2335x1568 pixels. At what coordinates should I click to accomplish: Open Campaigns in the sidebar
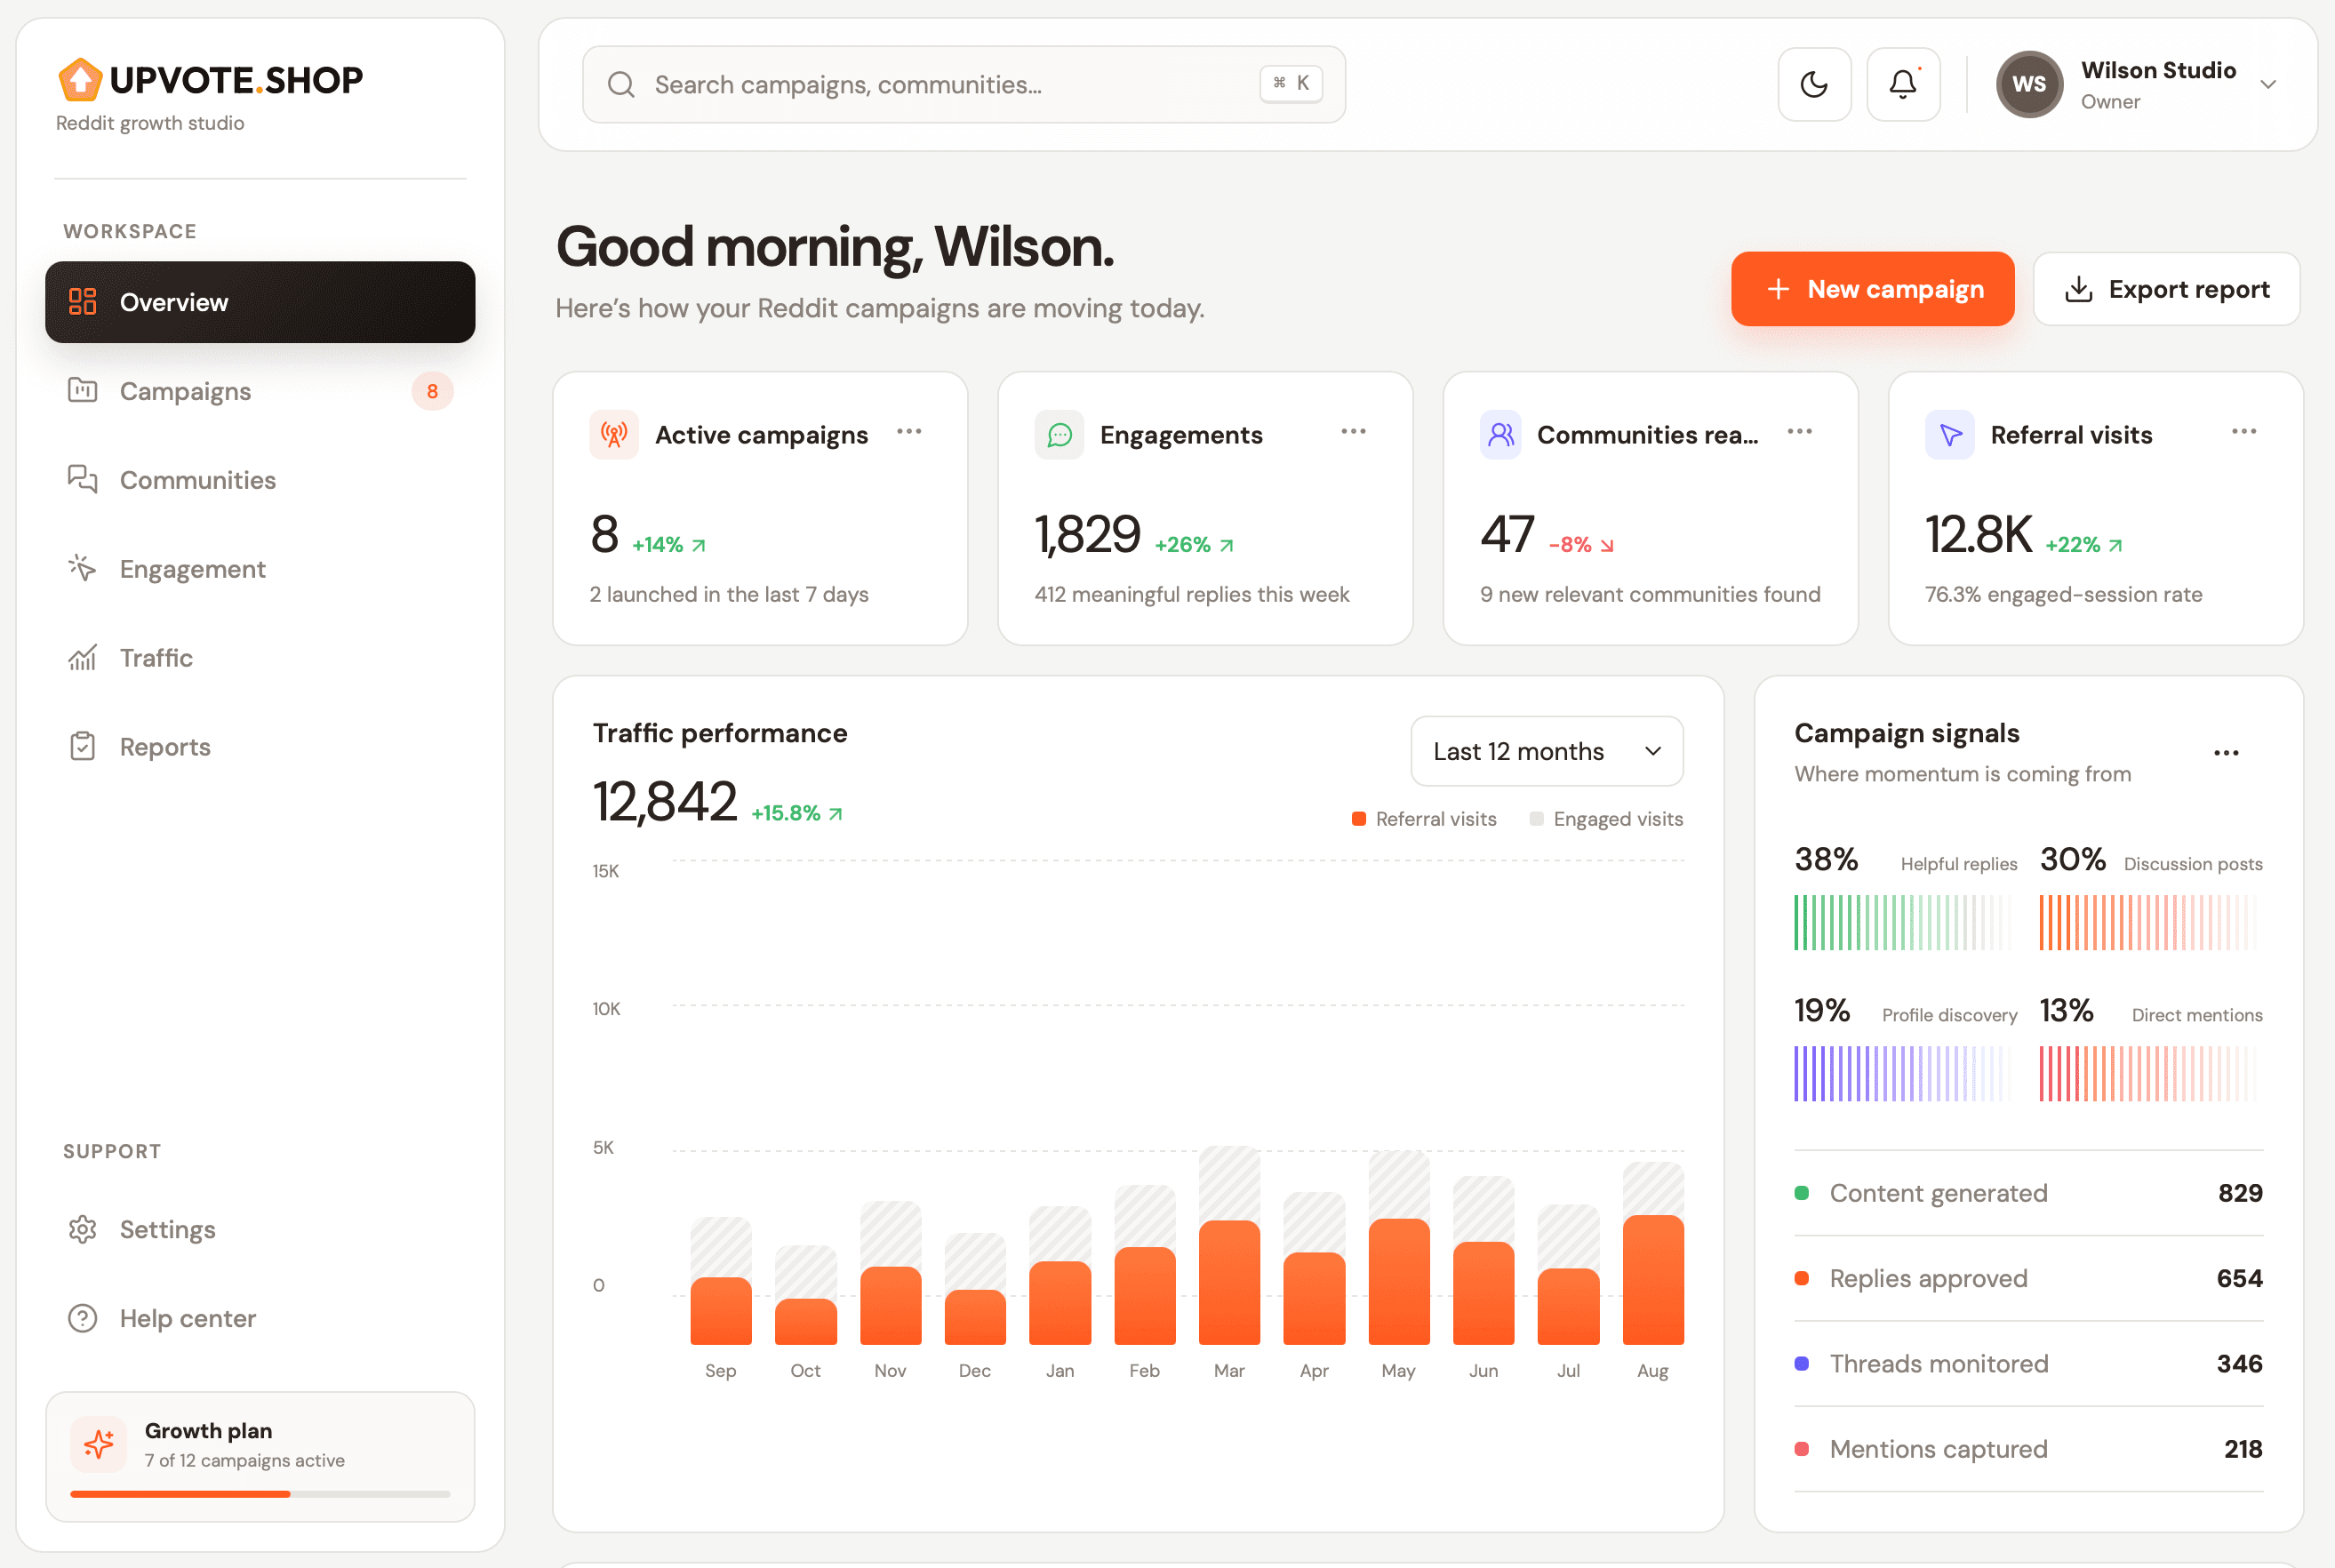pyautogui.click(x=260, y=390)
